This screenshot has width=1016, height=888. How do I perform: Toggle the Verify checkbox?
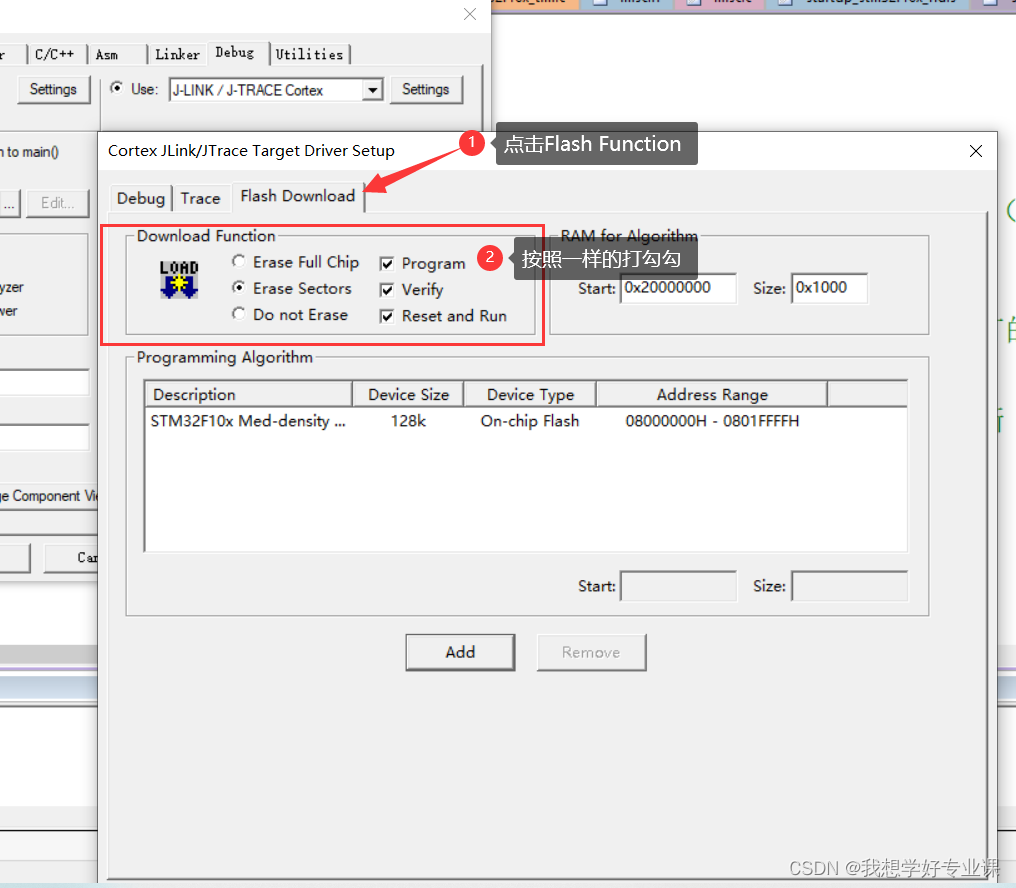[387, 290]
